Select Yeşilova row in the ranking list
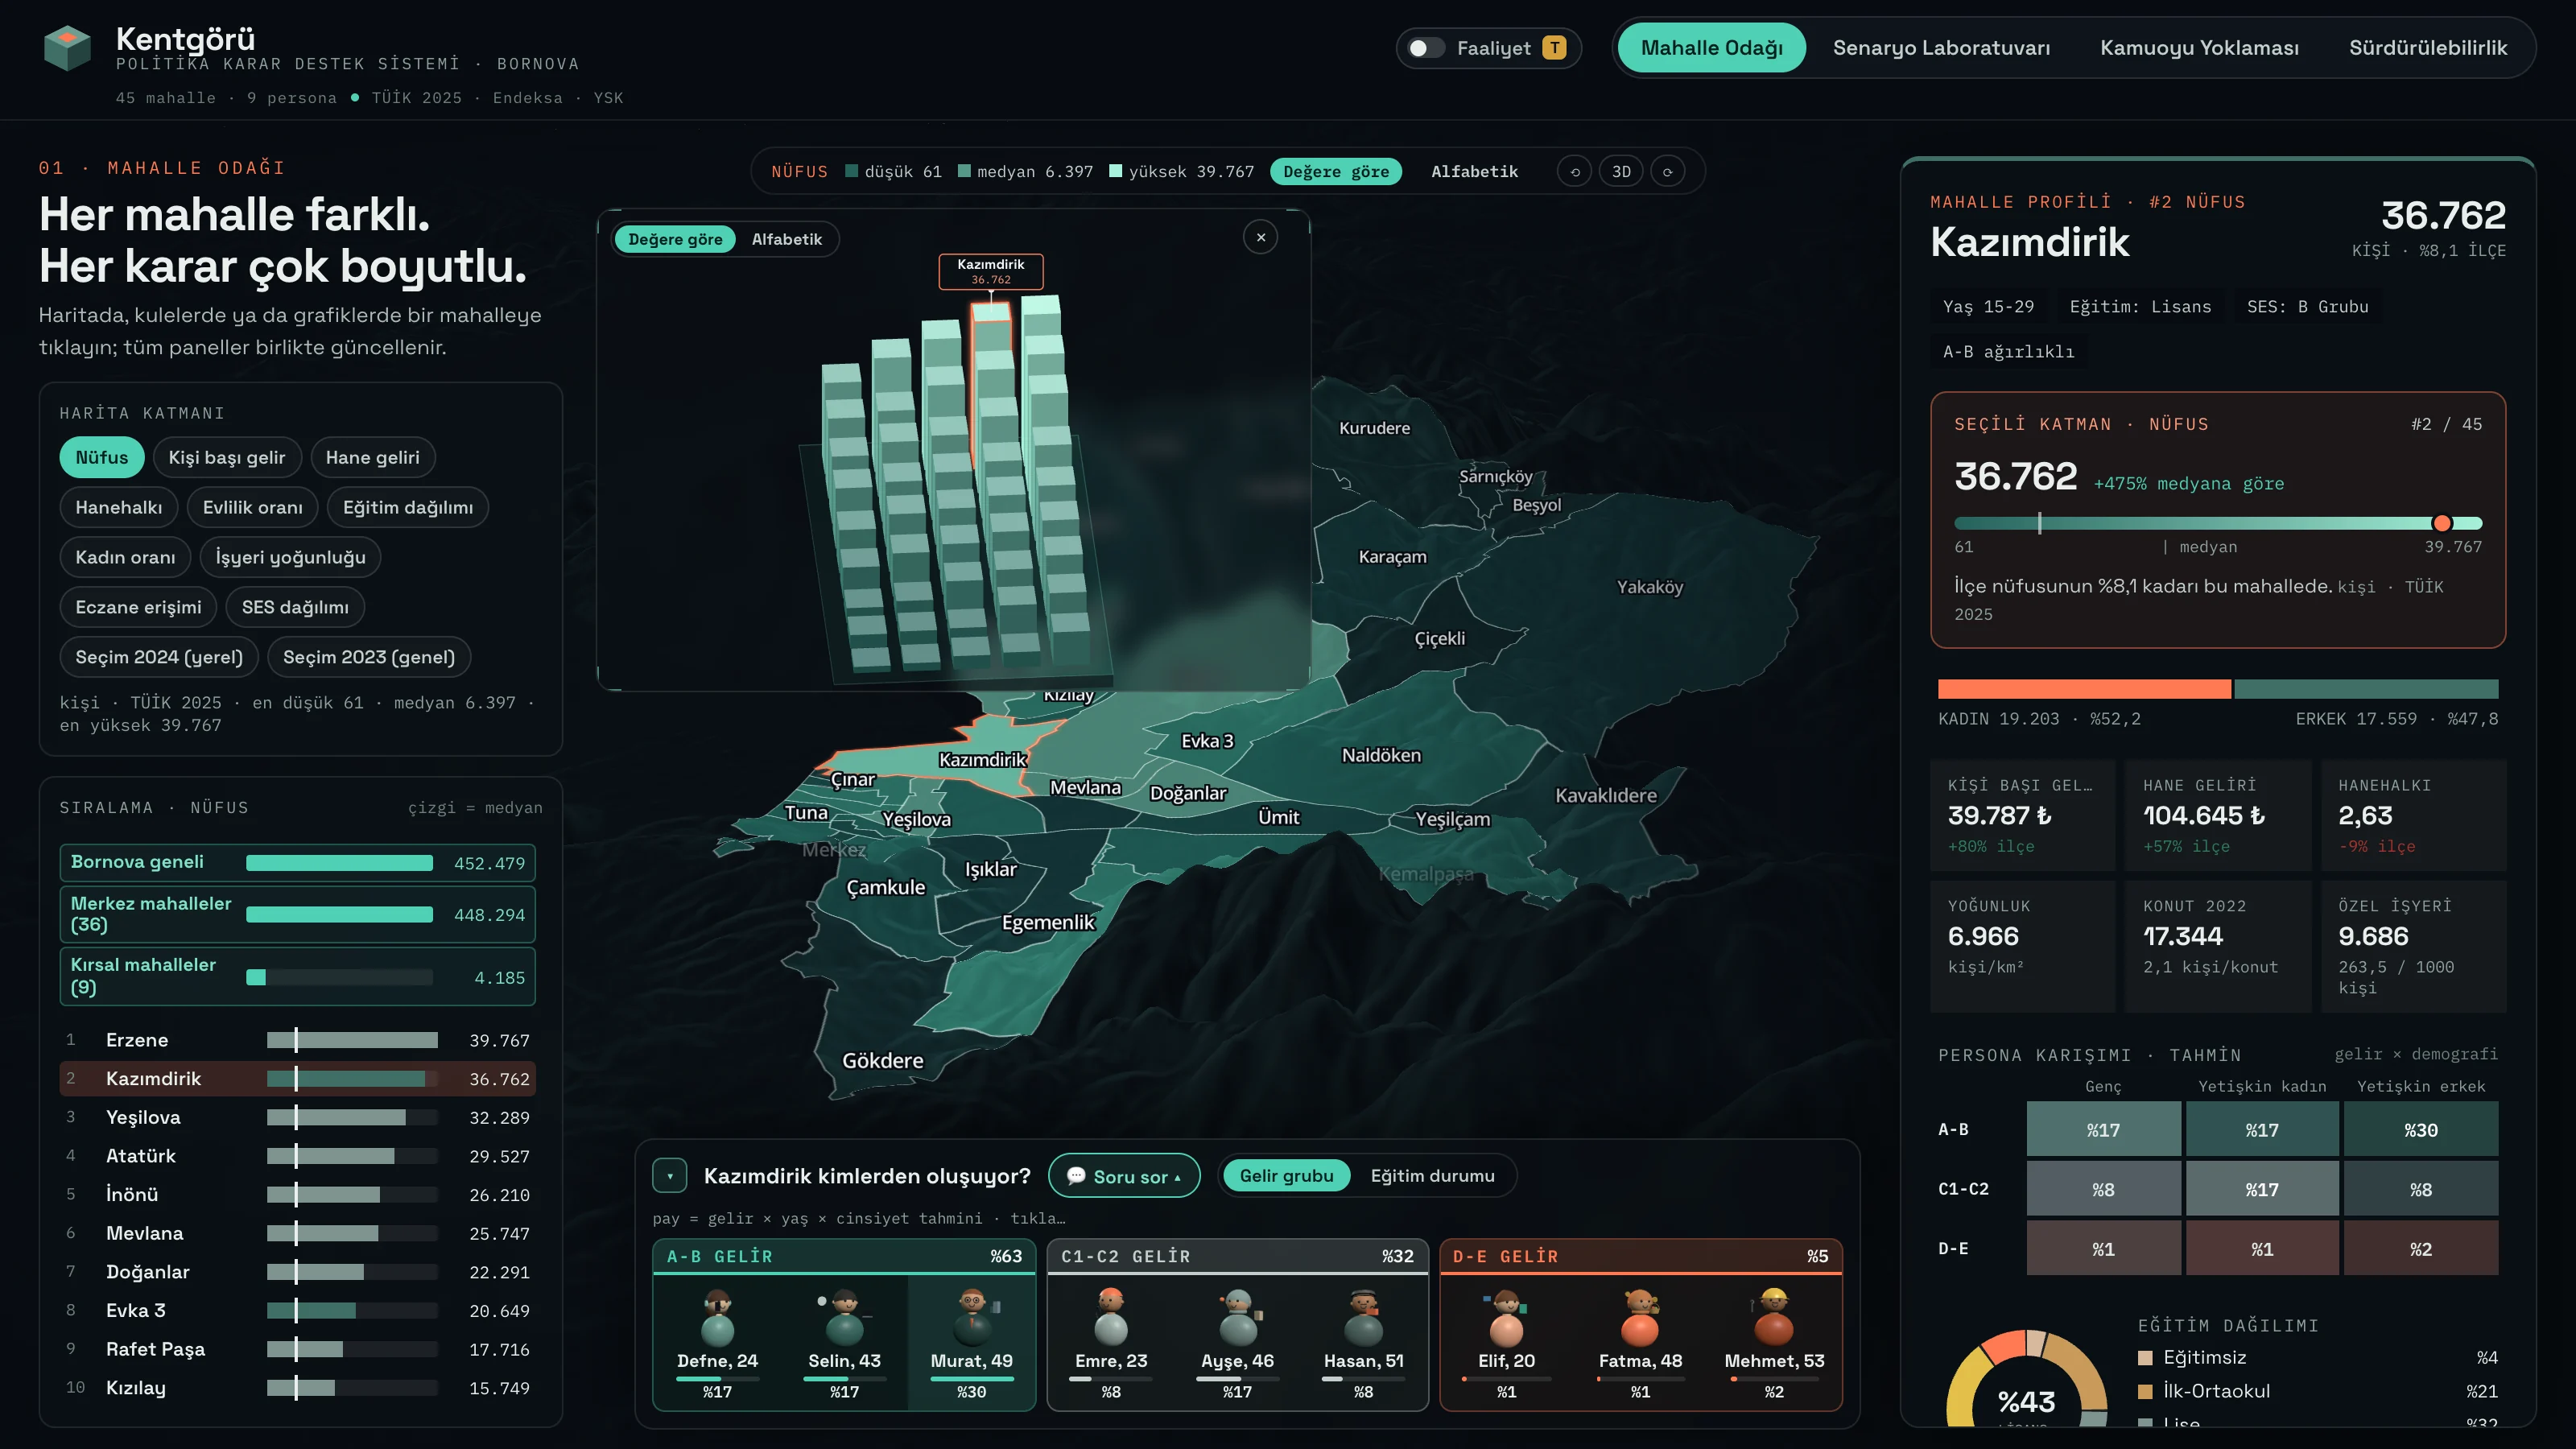The width and height of the screenshot is (2576, 1449). point(298,1117)
